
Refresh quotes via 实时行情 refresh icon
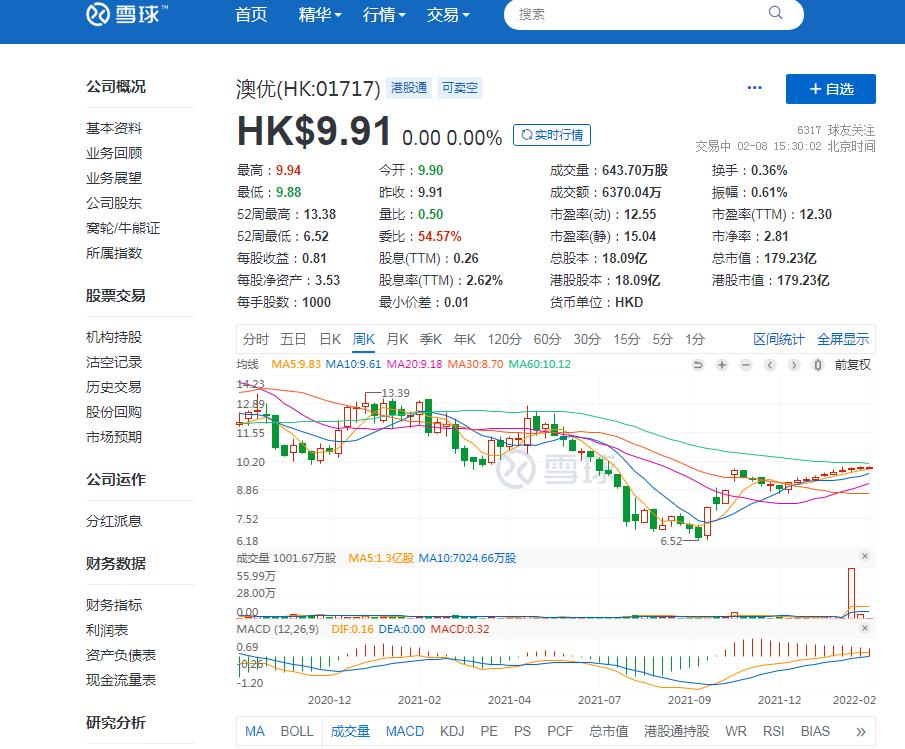tap(526, 134)
